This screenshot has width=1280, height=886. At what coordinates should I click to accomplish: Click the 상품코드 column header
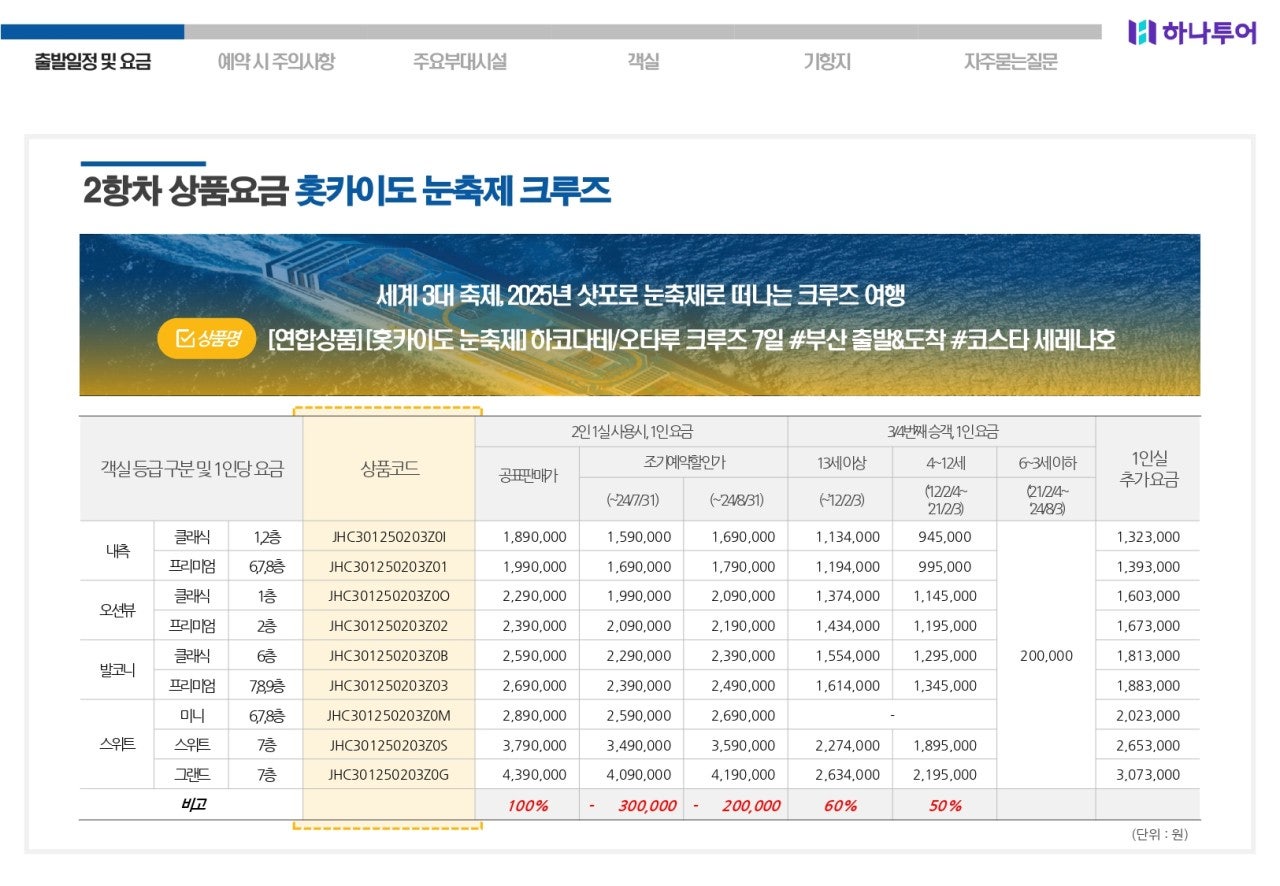click(389, 469)
